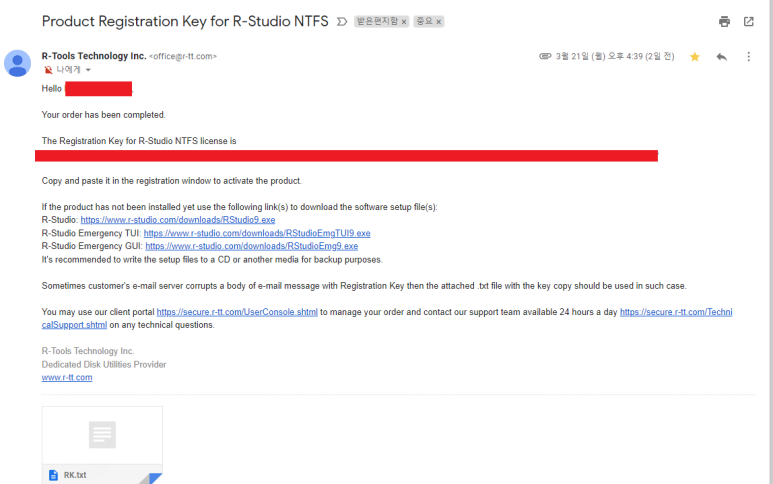Open the RStudioEmg9.exe download link
The width and height of the screenshot is (773, 484).
coord(251,246)
